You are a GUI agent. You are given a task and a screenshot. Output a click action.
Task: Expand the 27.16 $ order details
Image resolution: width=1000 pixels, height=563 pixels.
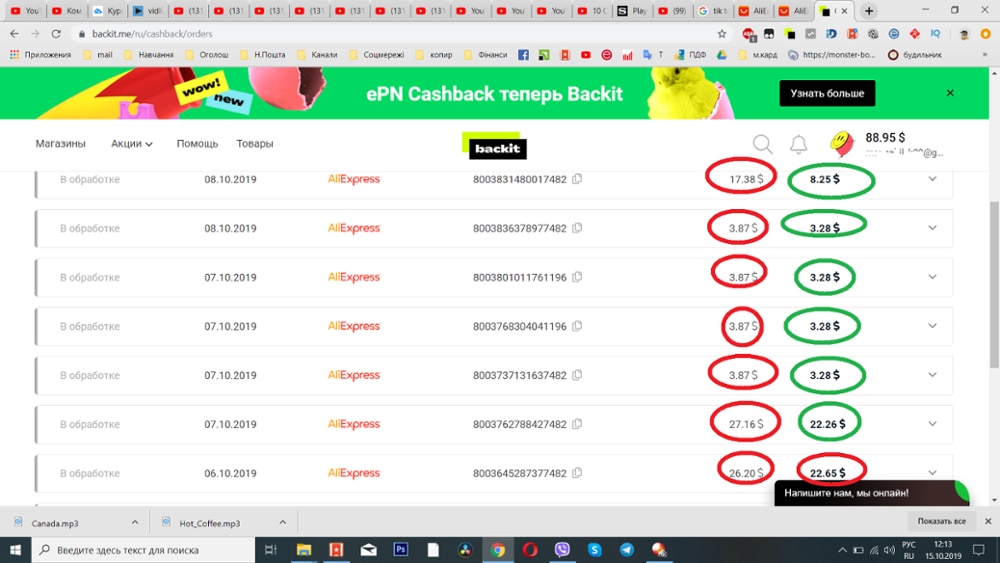pos(932,425)
